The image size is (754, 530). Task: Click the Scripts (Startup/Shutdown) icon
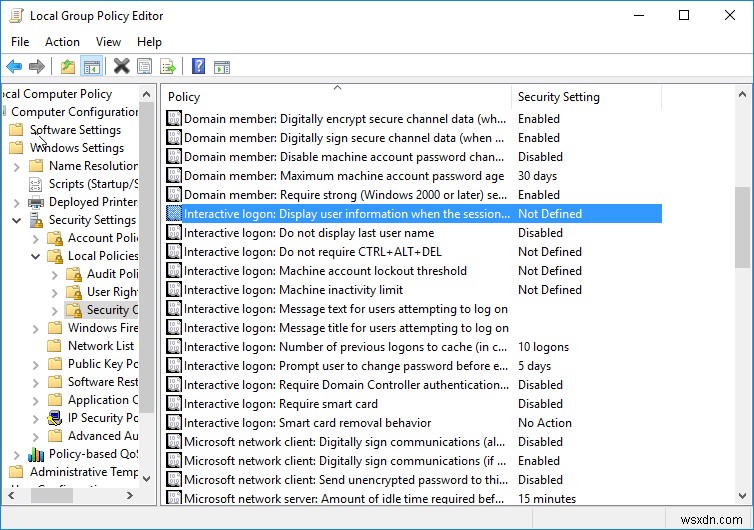click(36, 184)
